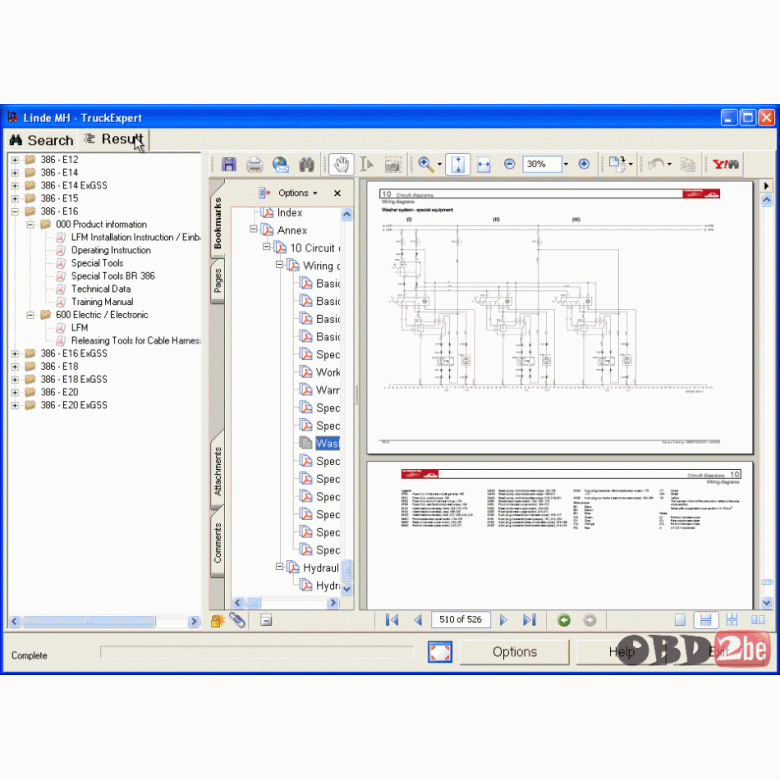Activate the Snapshot camera tool
This screenshot has height=780, width=780.
coord(392,164)
